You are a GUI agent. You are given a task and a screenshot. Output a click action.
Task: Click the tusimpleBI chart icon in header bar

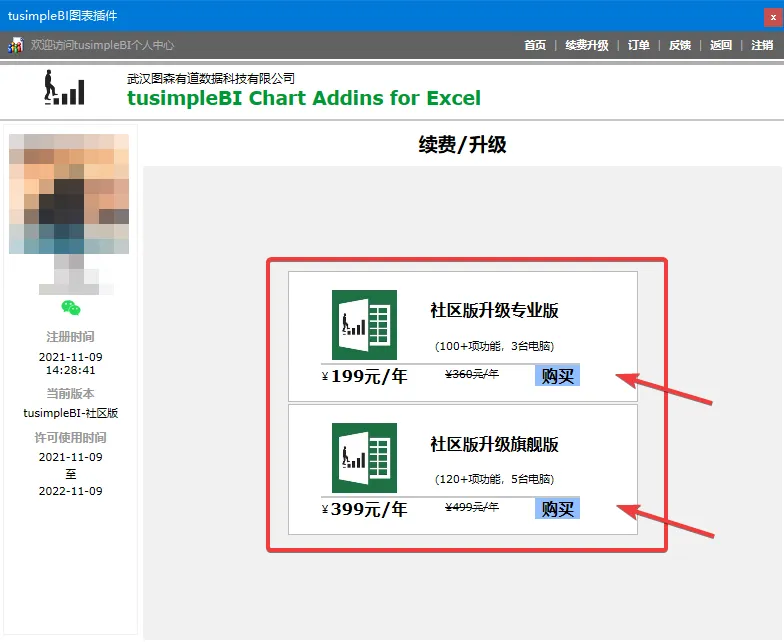click(16, 46)
